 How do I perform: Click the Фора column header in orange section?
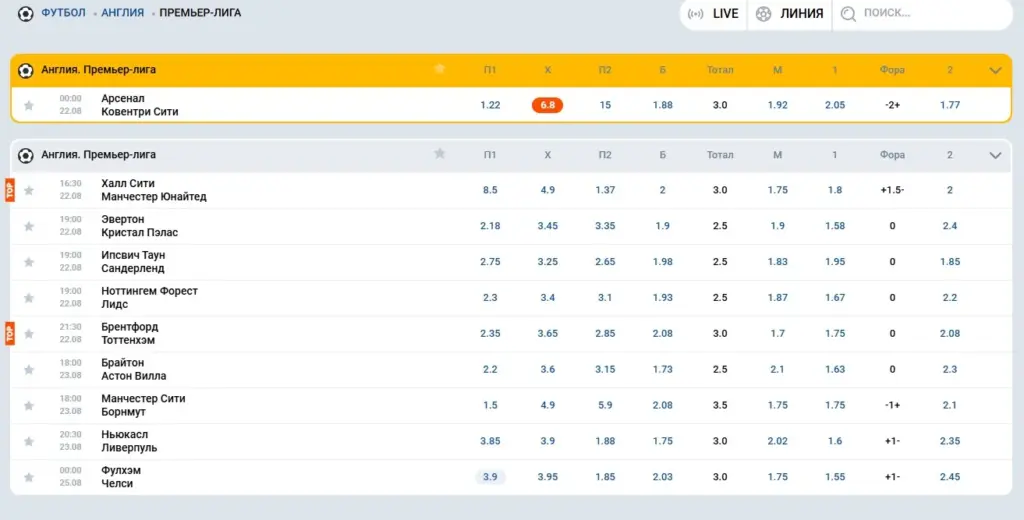coord(892,70)
